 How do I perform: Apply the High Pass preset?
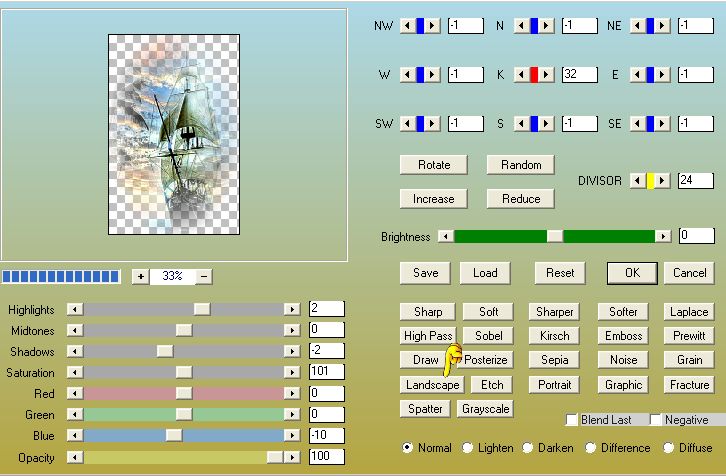click(x=428, y=336)
